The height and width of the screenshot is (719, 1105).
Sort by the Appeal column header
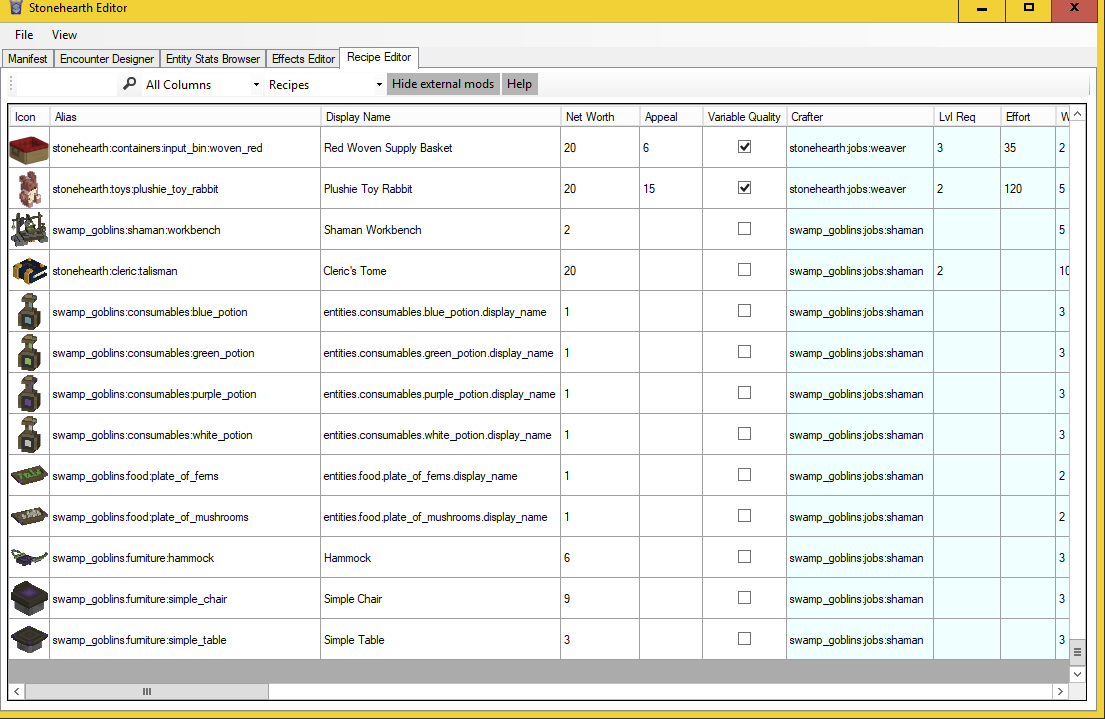(671, 117)
